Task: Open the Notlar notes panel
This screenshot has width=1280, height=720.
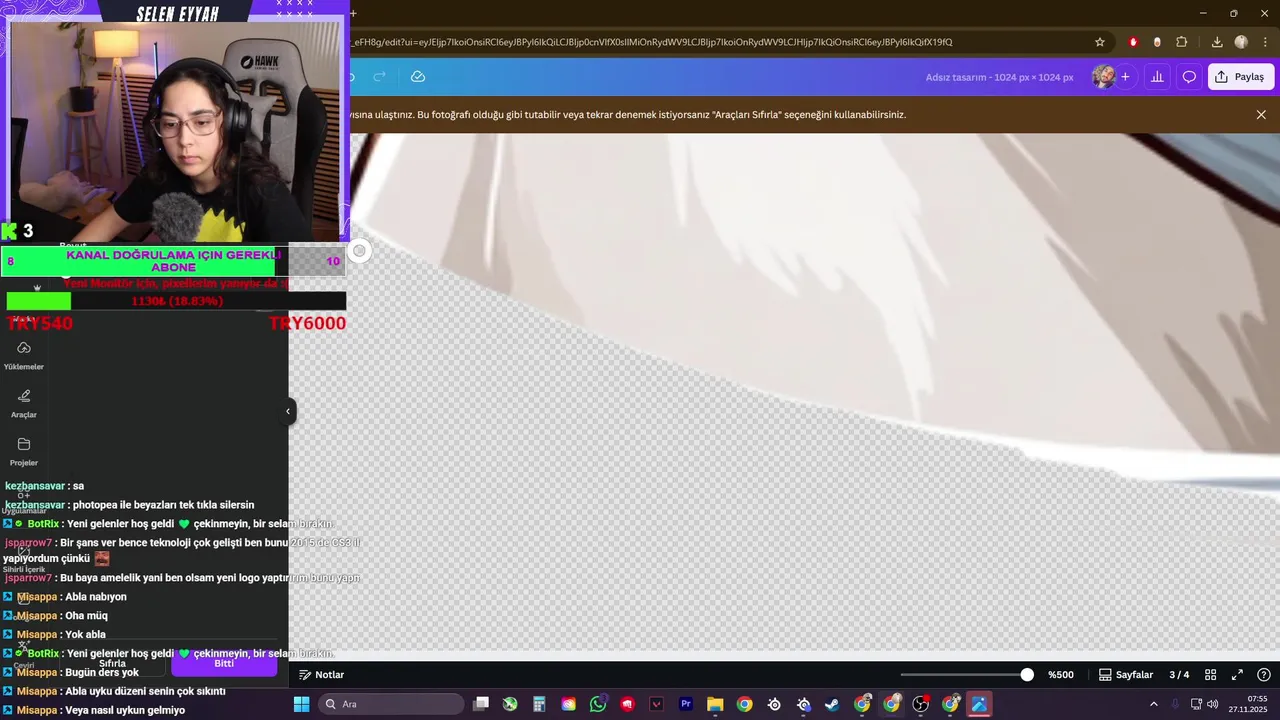Action: [321, 675]
